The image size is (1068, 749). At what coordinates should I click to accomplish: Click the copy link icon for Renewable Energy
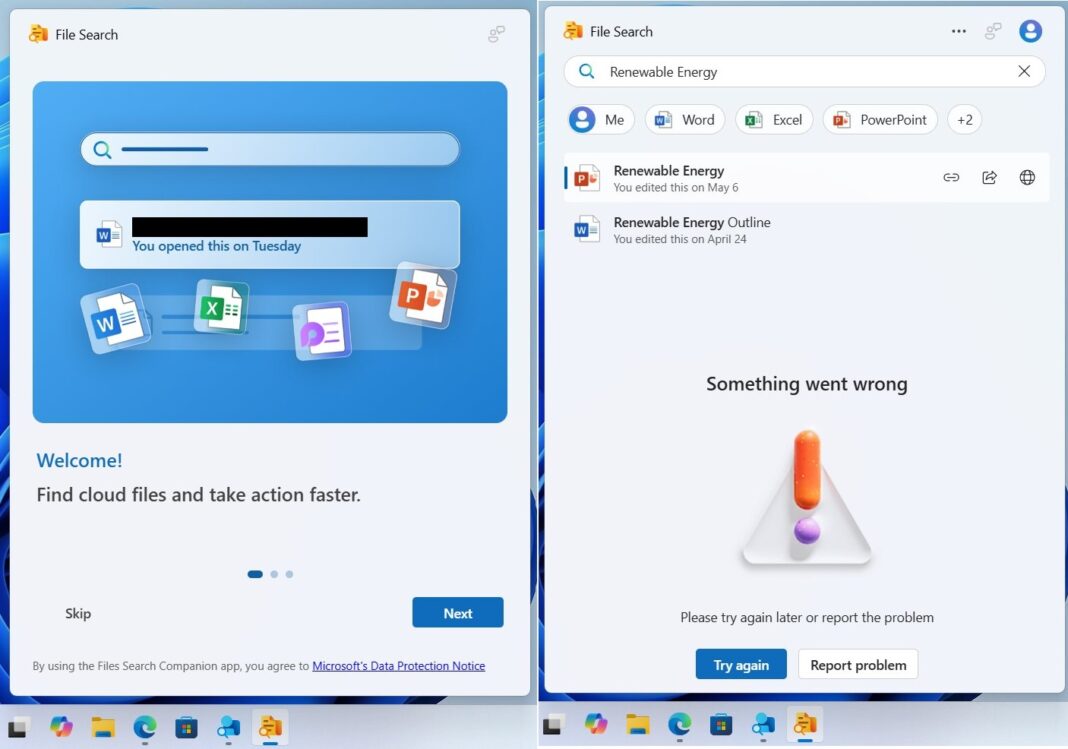click(x=951, y=177)
